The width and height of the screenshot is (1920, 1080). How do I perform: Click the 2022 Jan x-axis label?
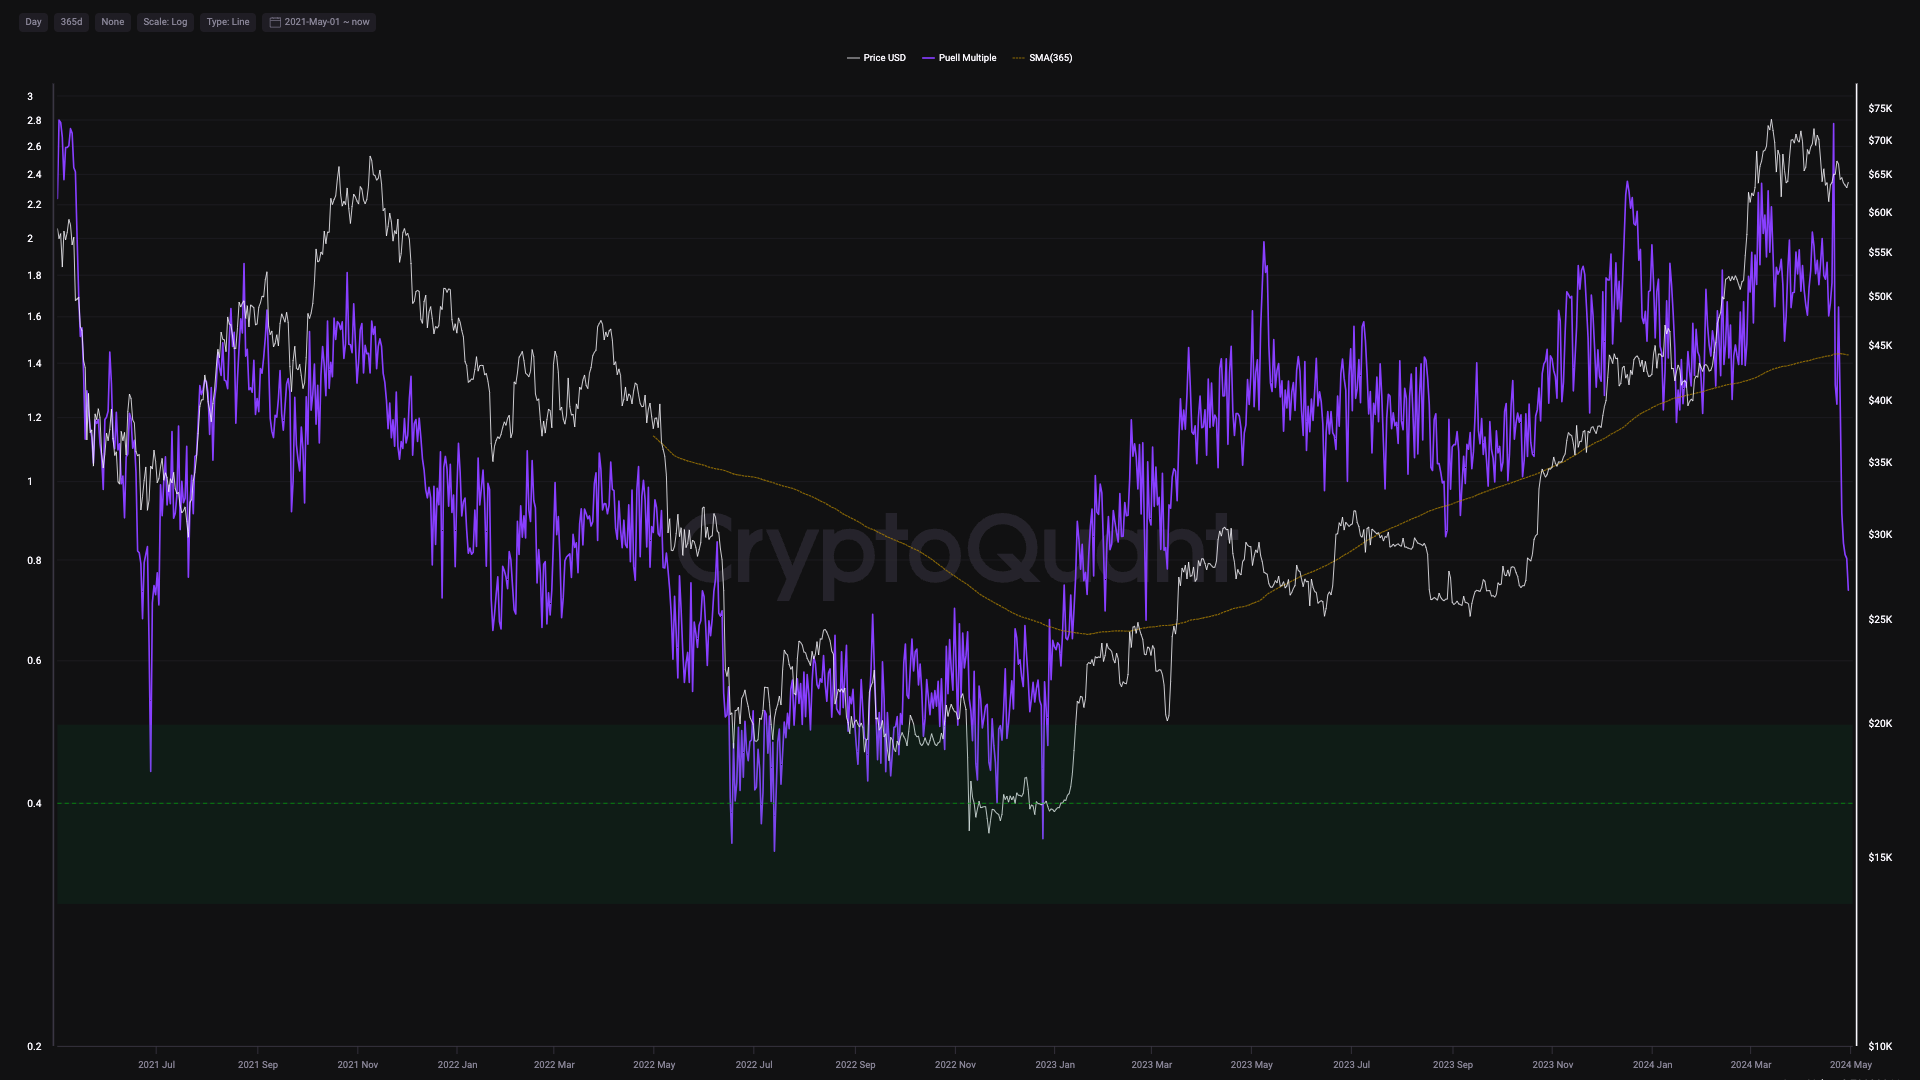click(457, 1065)
